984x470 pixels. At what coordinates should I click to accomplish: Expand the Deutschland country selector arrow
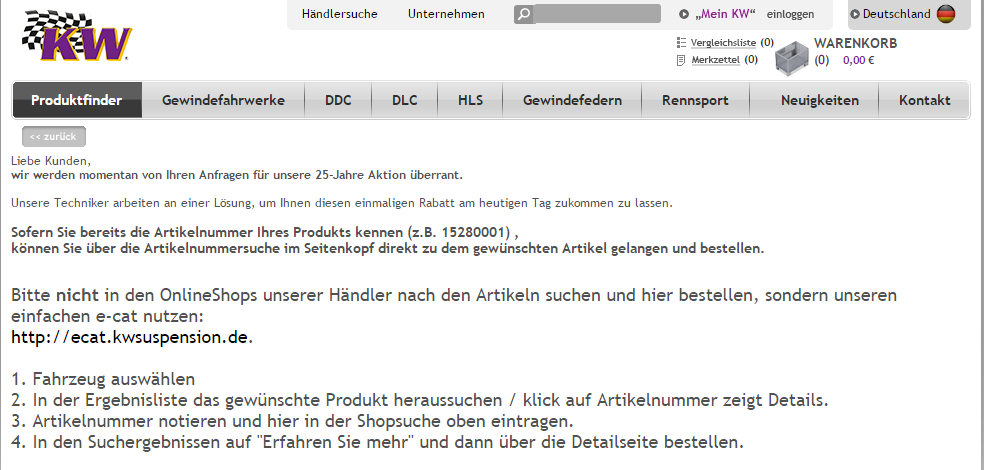pyautogui.click(x=855, y=14)
